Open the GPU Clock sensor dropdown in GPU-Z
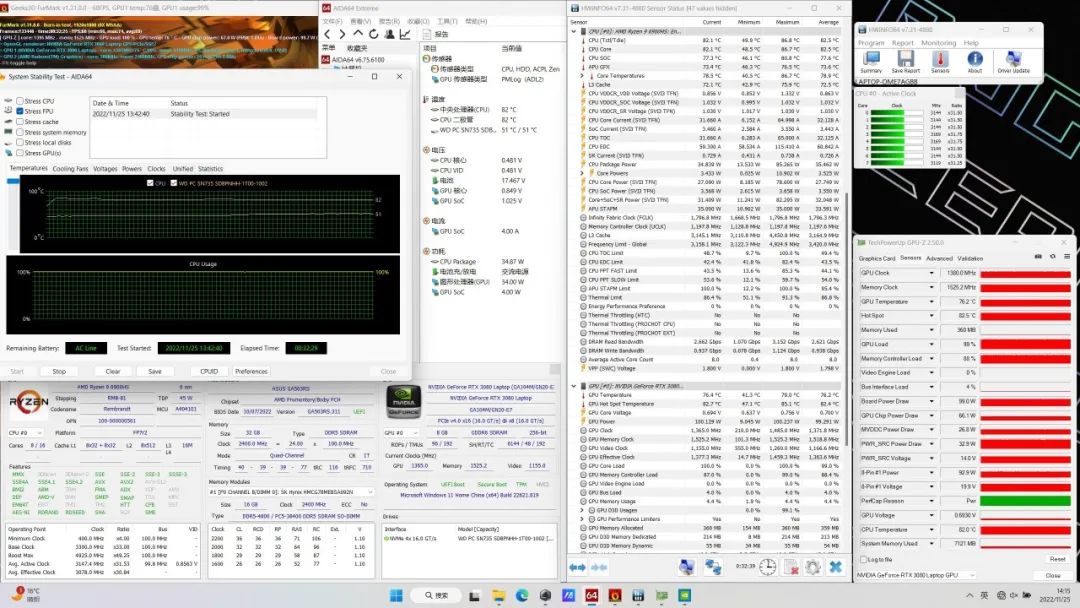The image size is (1080, 608). click(x=932, y=273)
